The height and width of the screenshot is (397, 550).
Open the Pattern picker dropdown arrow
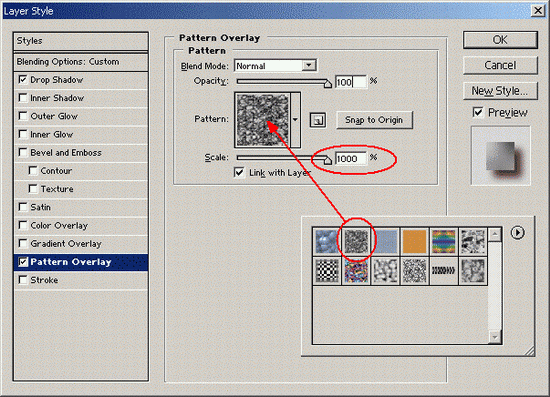tap(295, 120)
